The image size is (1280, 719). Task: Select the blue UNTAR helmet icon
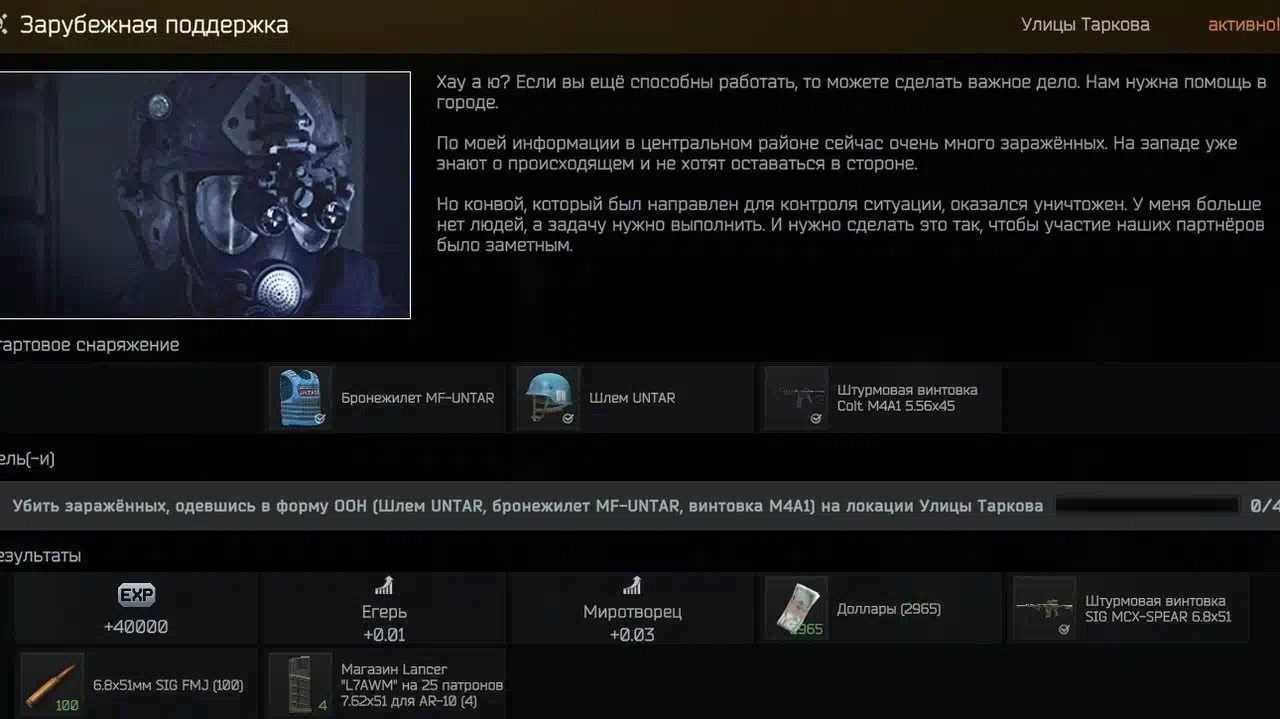pyautogui.click(x=548, y=398)
